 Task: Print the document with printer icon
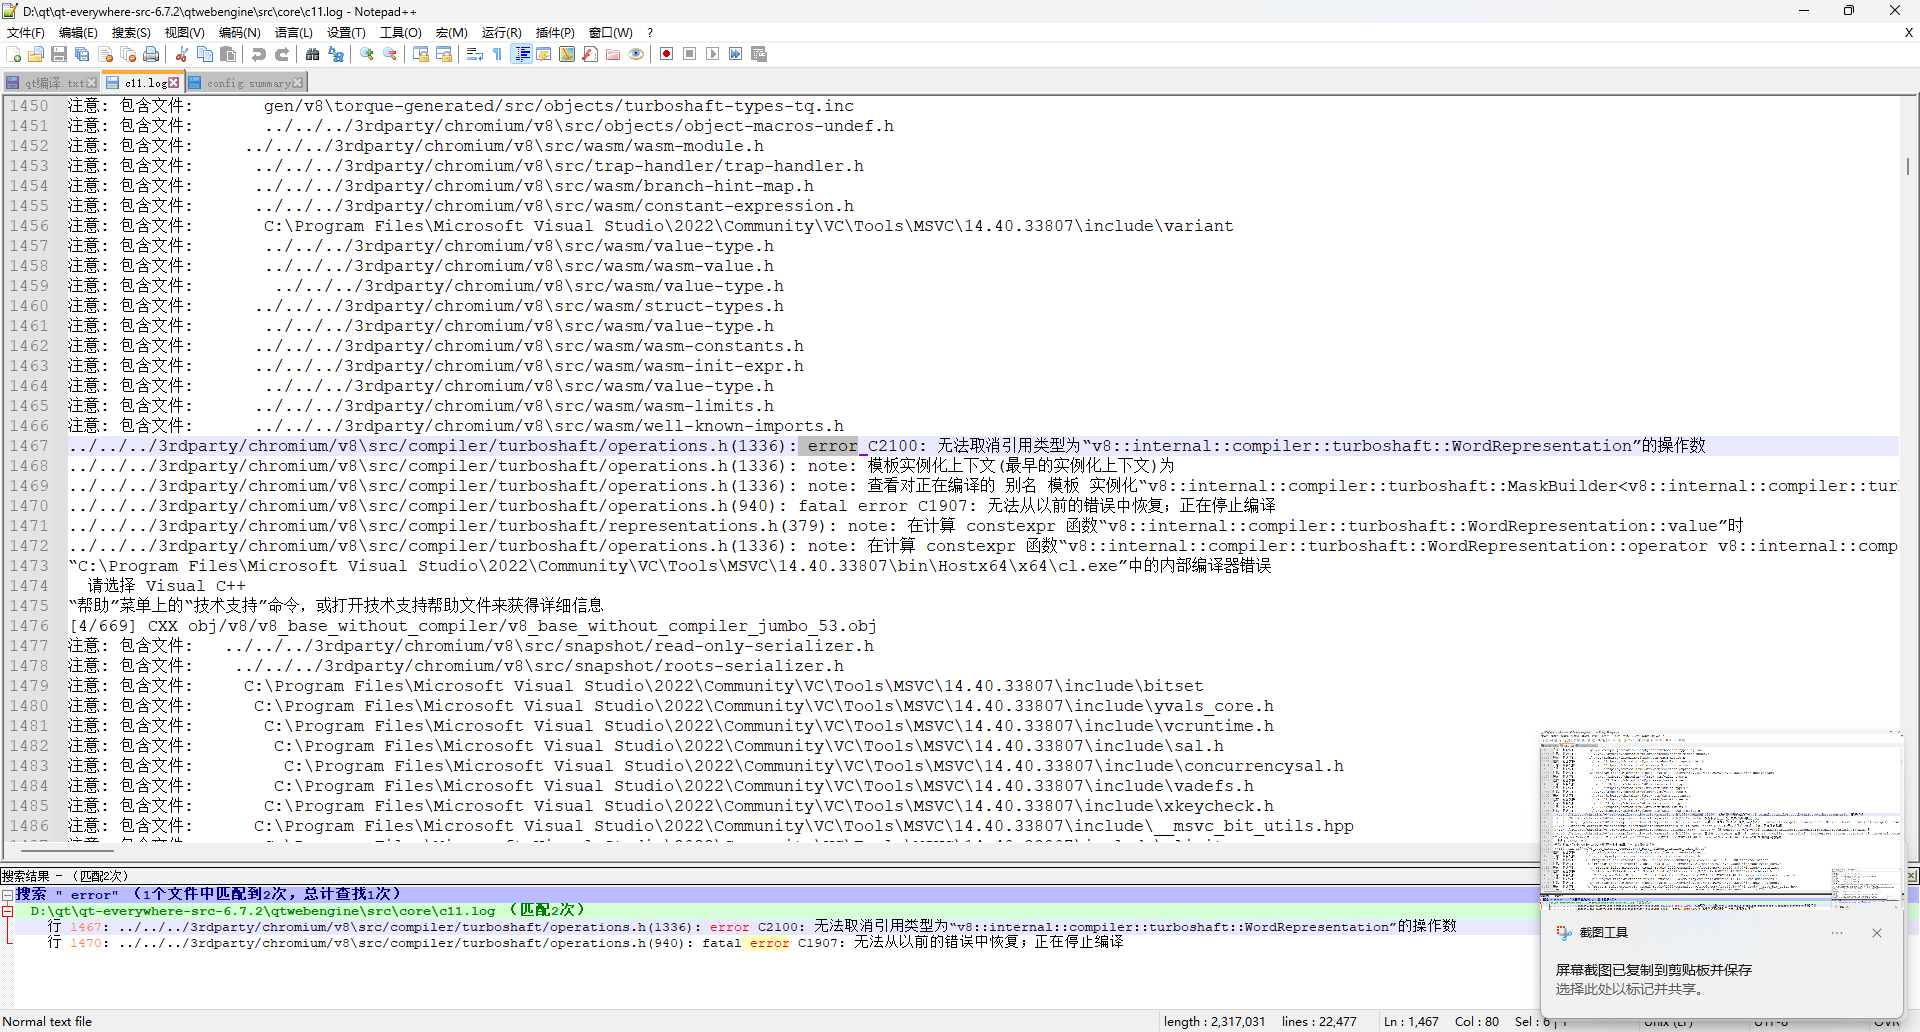point(151,54)
